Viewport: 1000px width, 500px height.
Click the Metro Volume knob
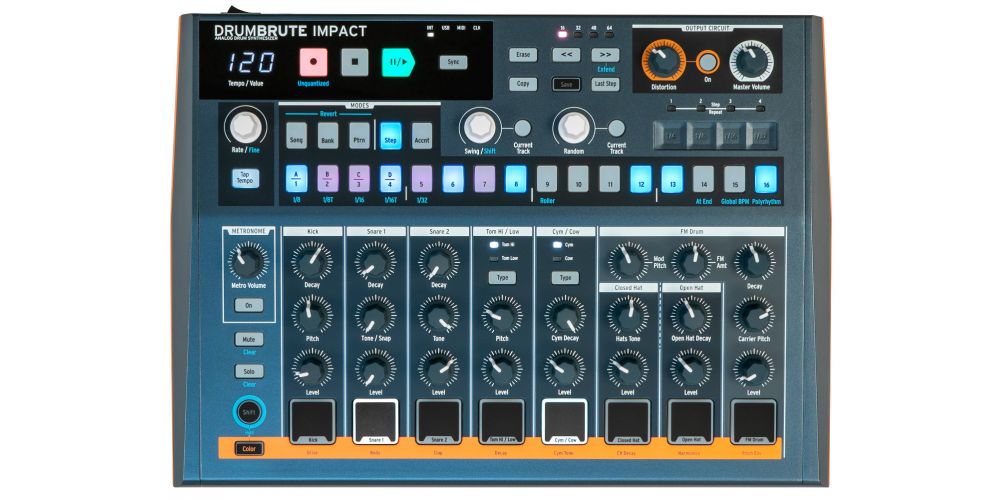(x=248, y=261)
